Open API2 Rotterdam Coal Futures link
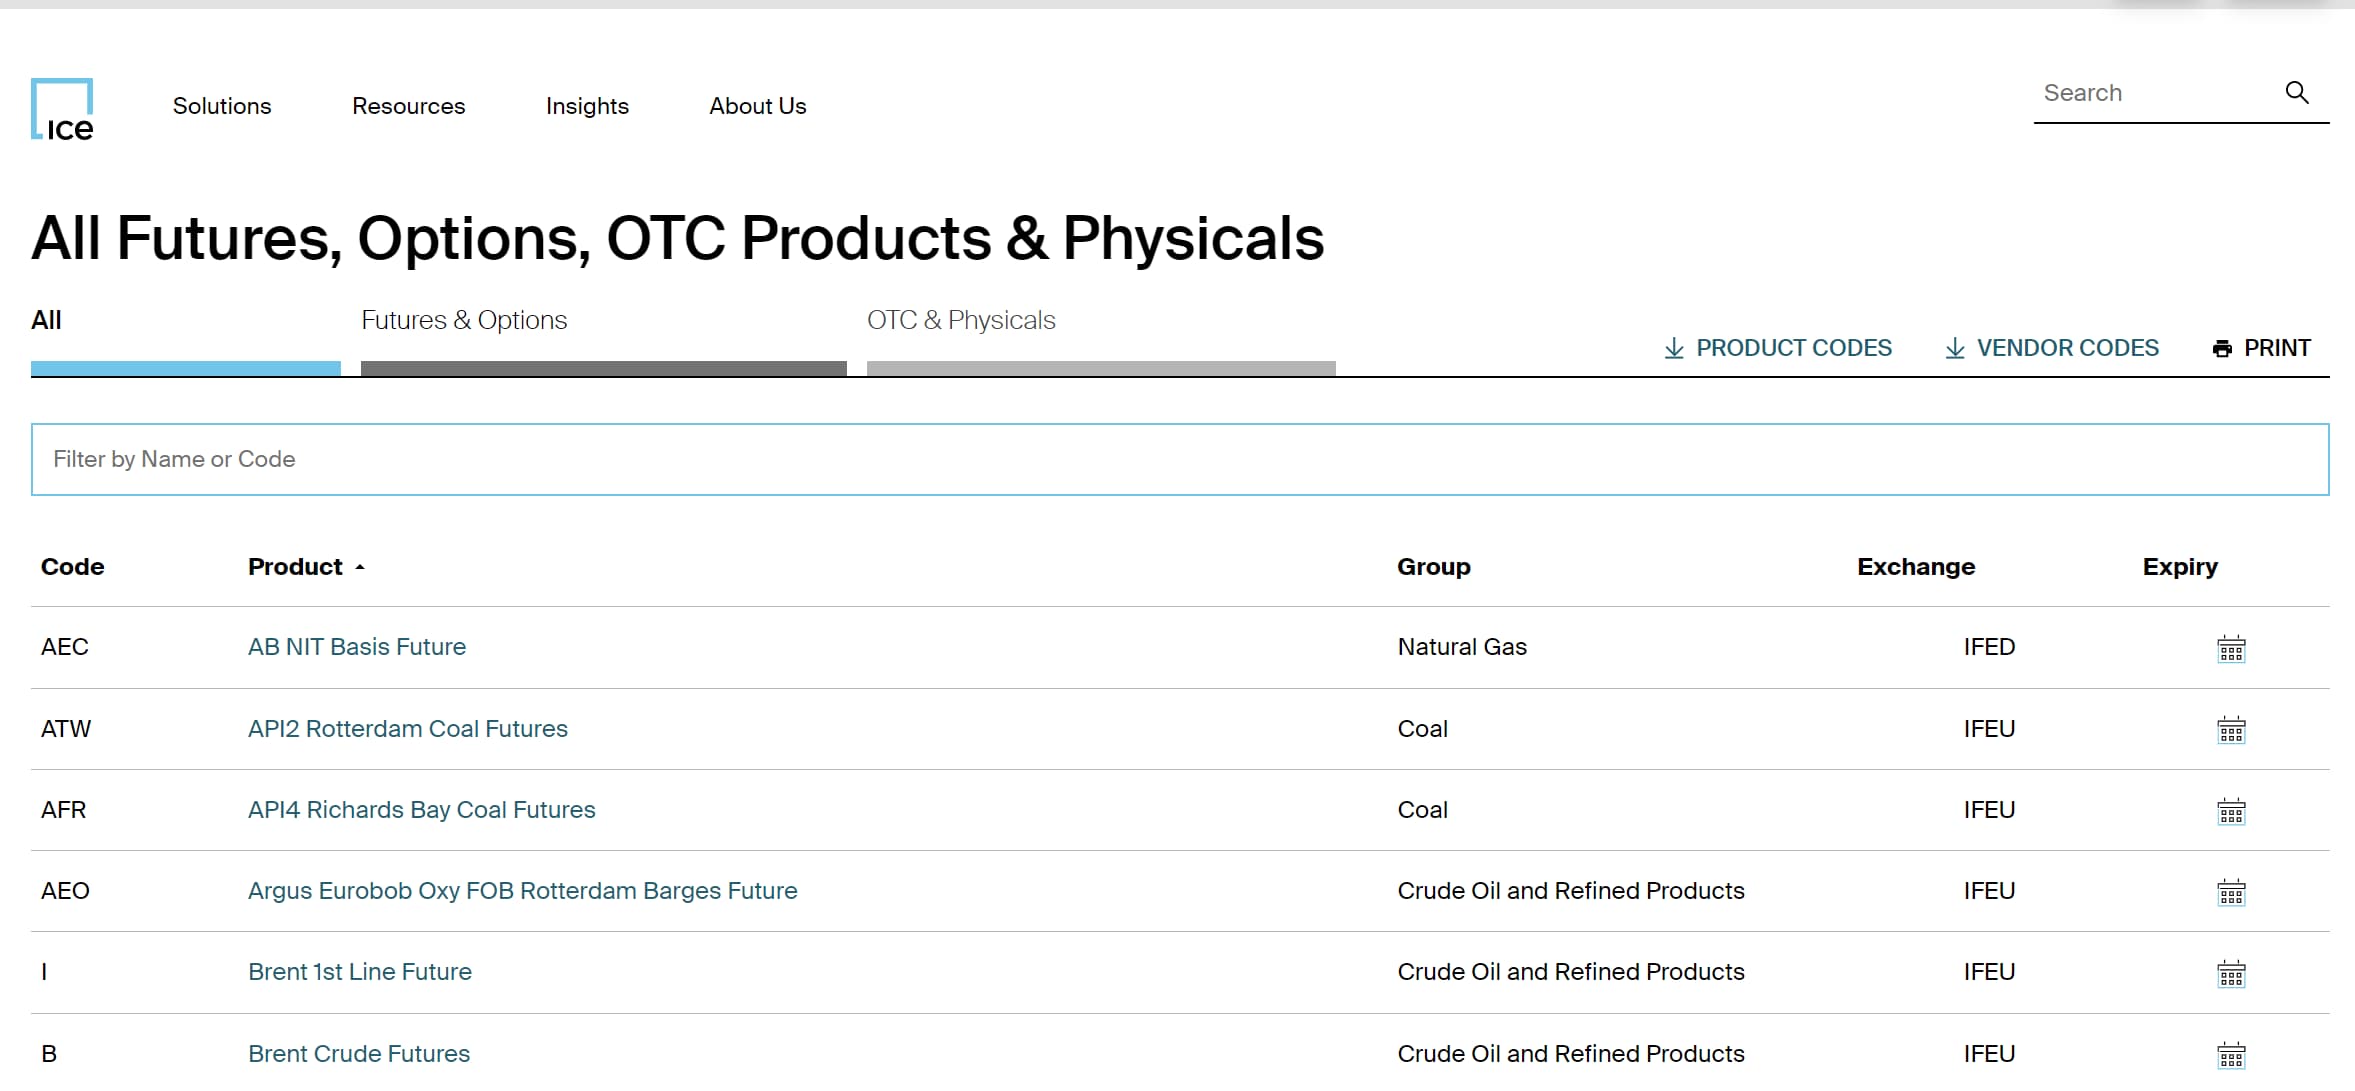Viewport: 2355px width, 1091px height. pyautogui.click(x=408, y=729)
